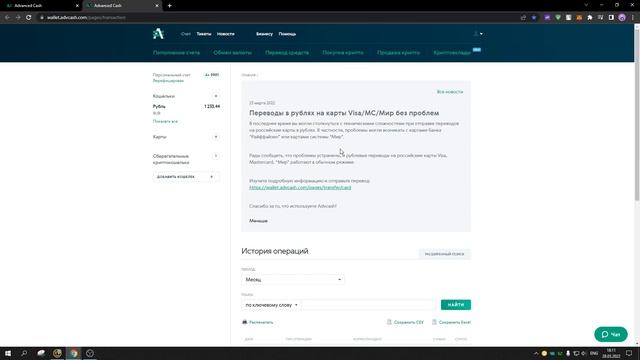
Task: Click Распечатать link
Action: pyautogui.click(x=261, y=322)
